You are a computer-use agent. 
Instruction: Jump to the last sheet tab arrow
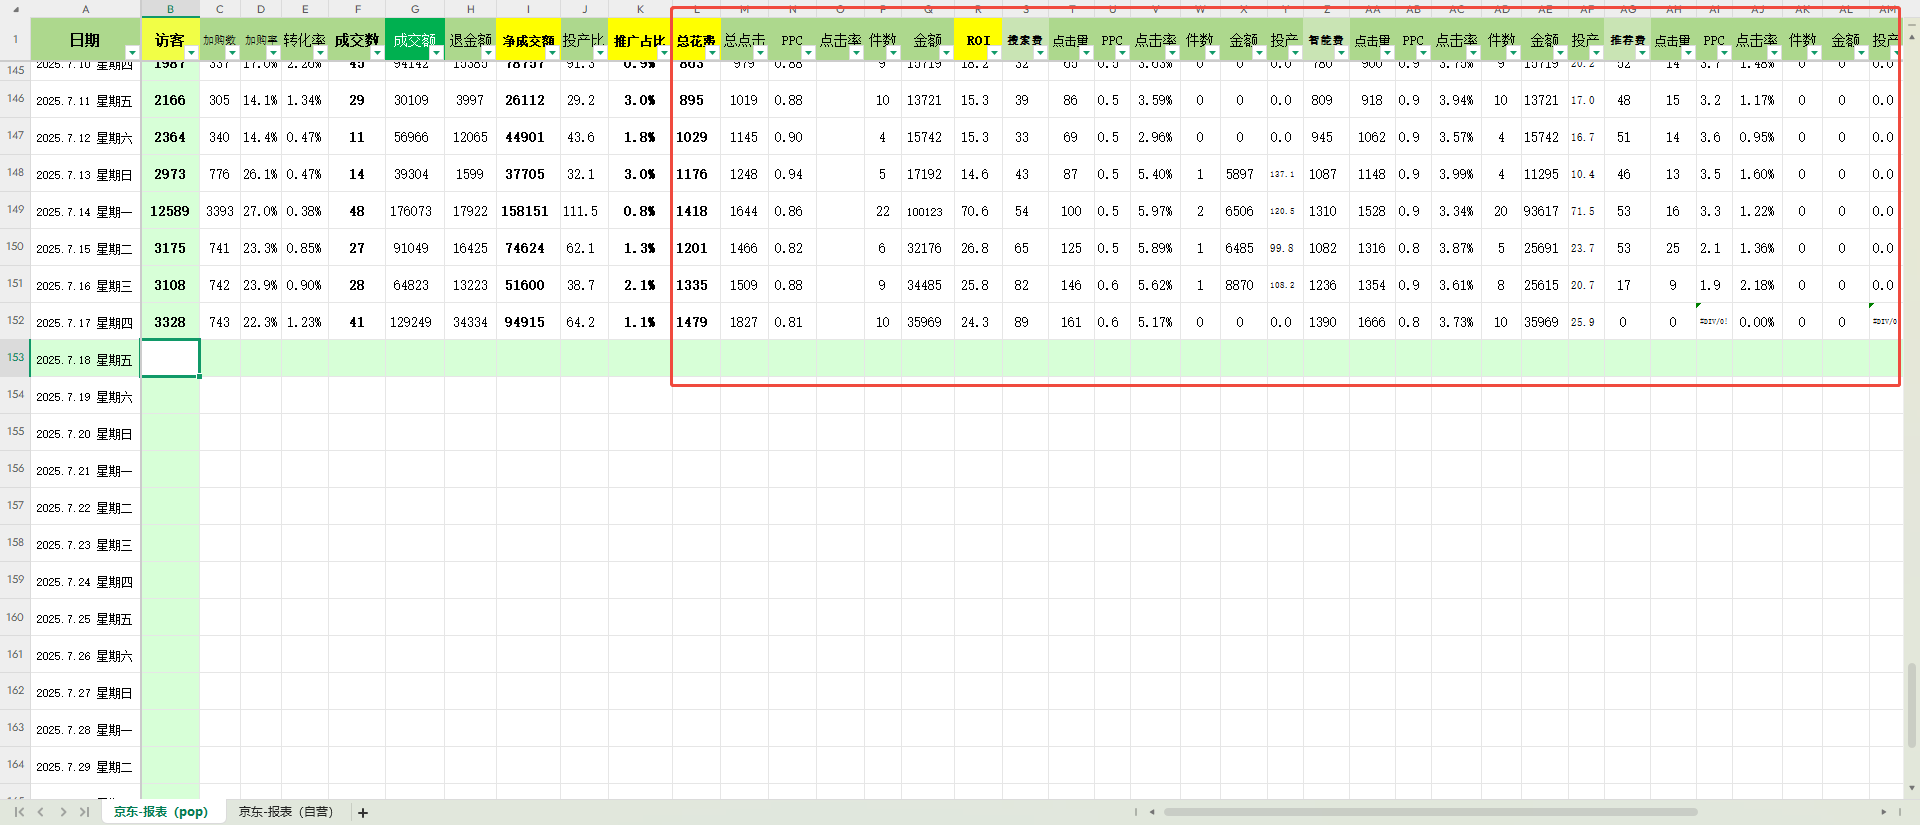(84, 812)
